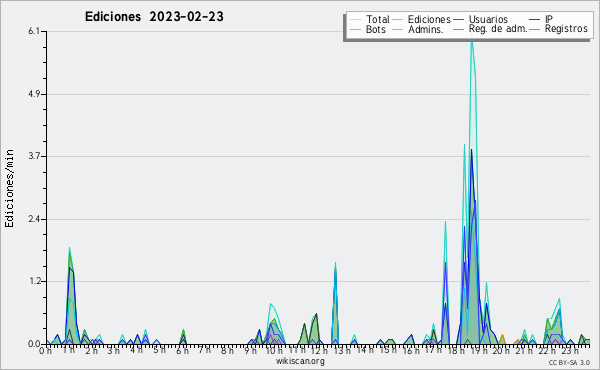Click the y-axis value 1.2
This screenshot has width=600, height=370.
[34, 281]
